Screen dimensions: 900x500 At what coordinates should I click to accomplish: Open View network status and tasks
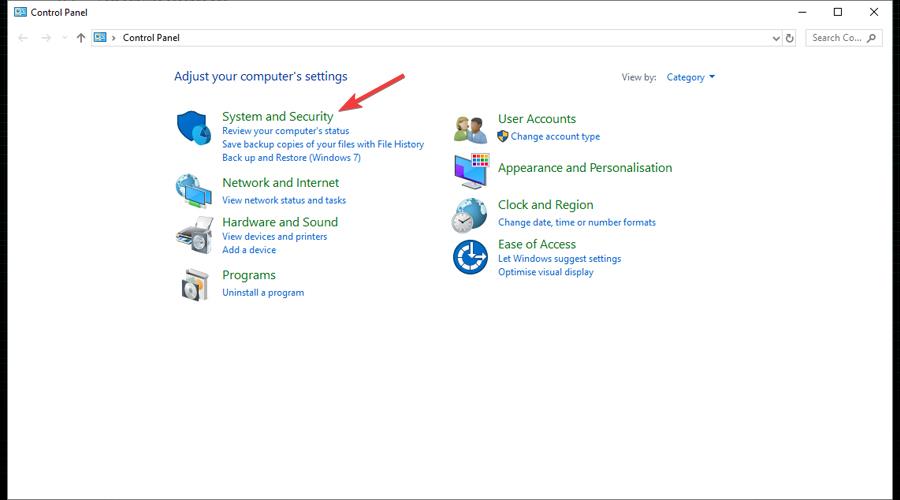tap(284, 200)
